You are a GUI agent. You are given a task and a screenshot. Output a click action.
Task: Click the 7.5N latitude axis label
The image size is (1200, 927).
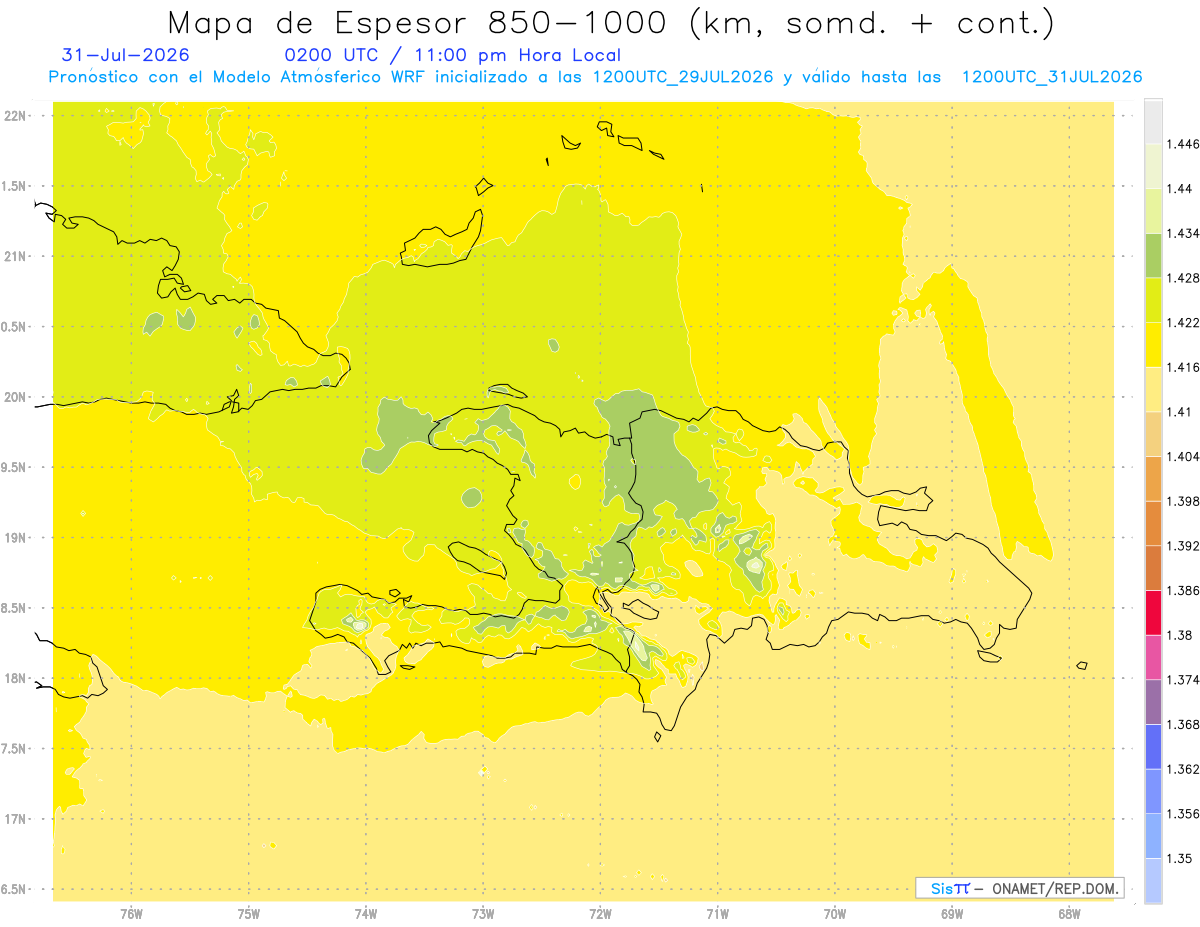click(x=14, y=749)
